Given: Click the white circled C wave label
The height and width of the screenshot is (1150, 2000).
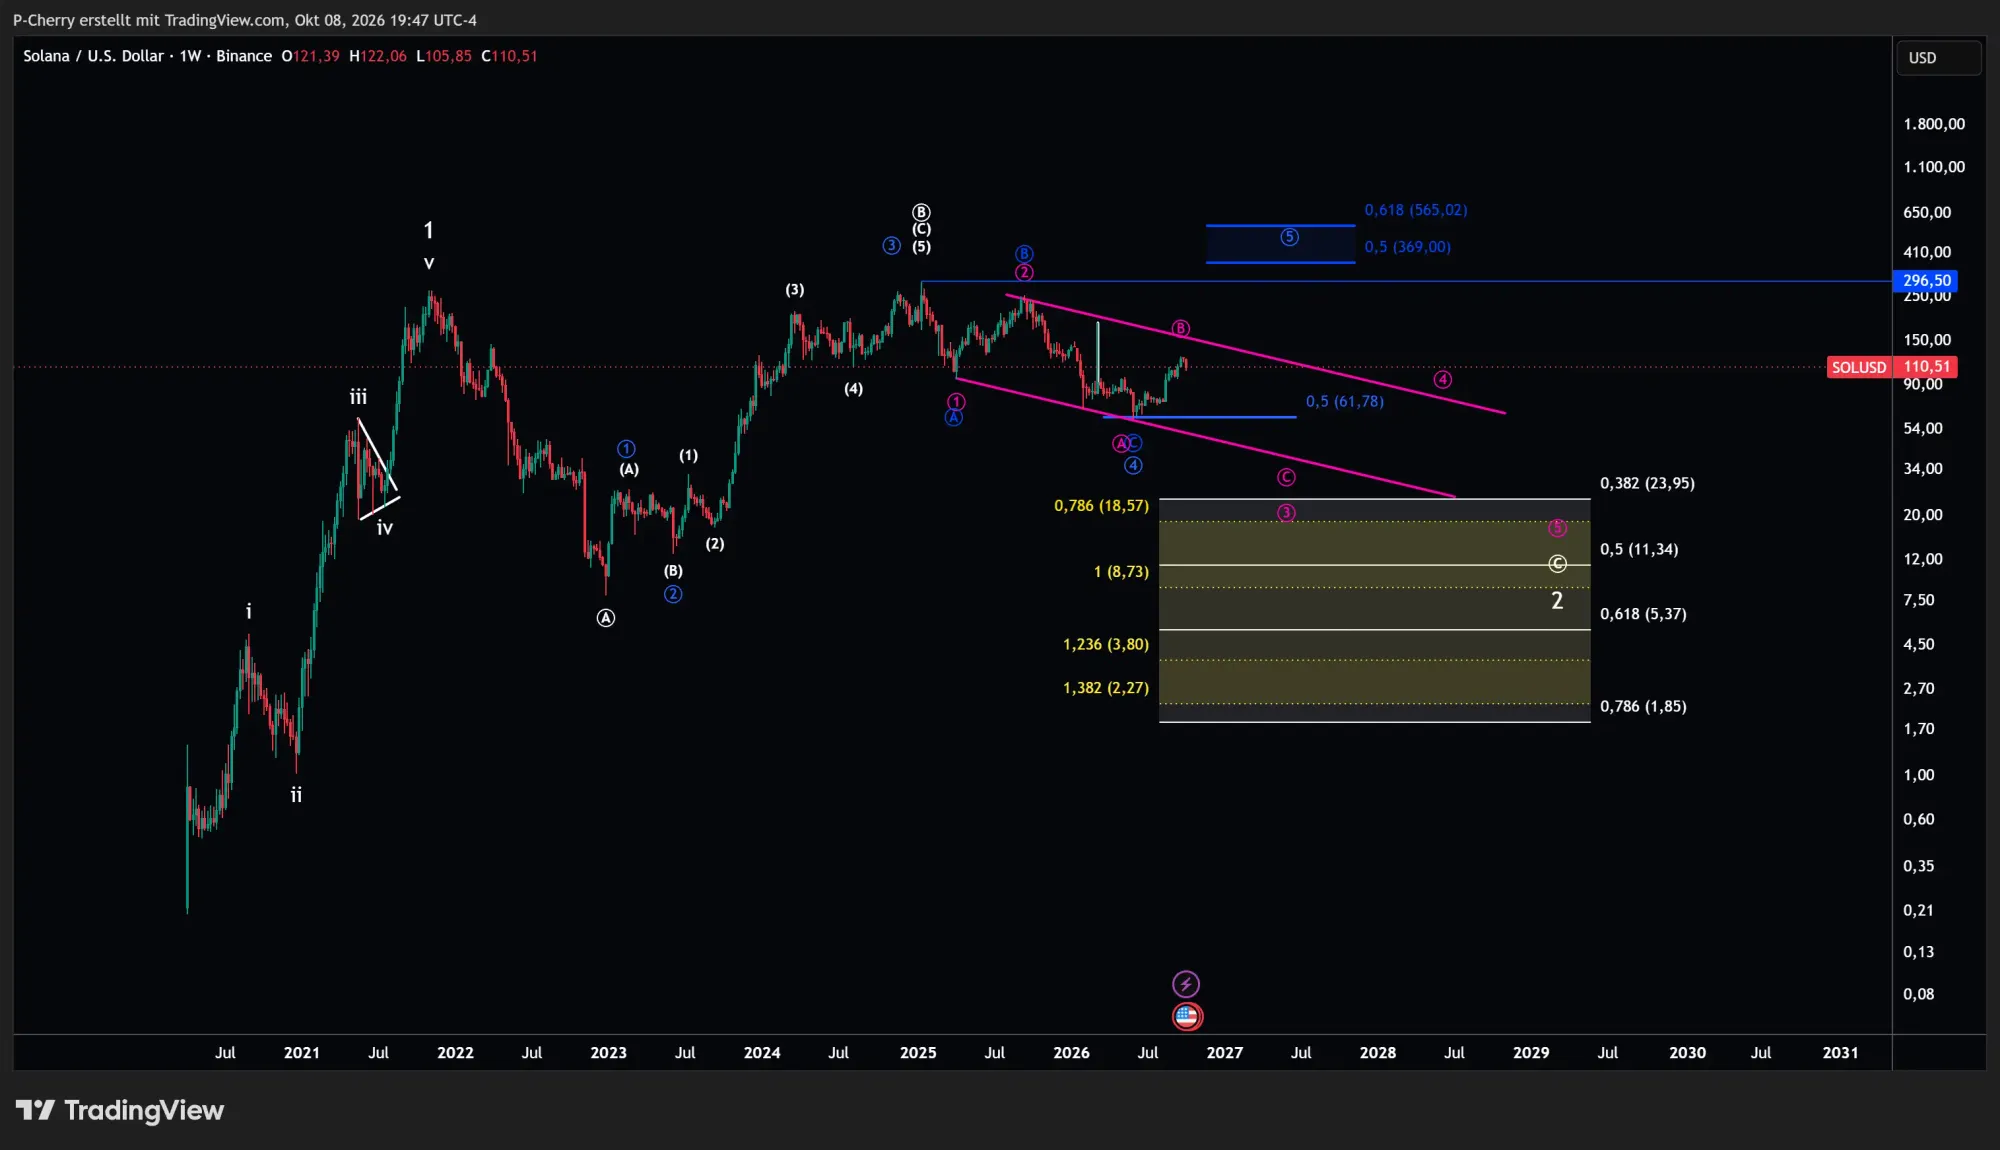Looking at the screenshot, I should (x=1557, y=564).
